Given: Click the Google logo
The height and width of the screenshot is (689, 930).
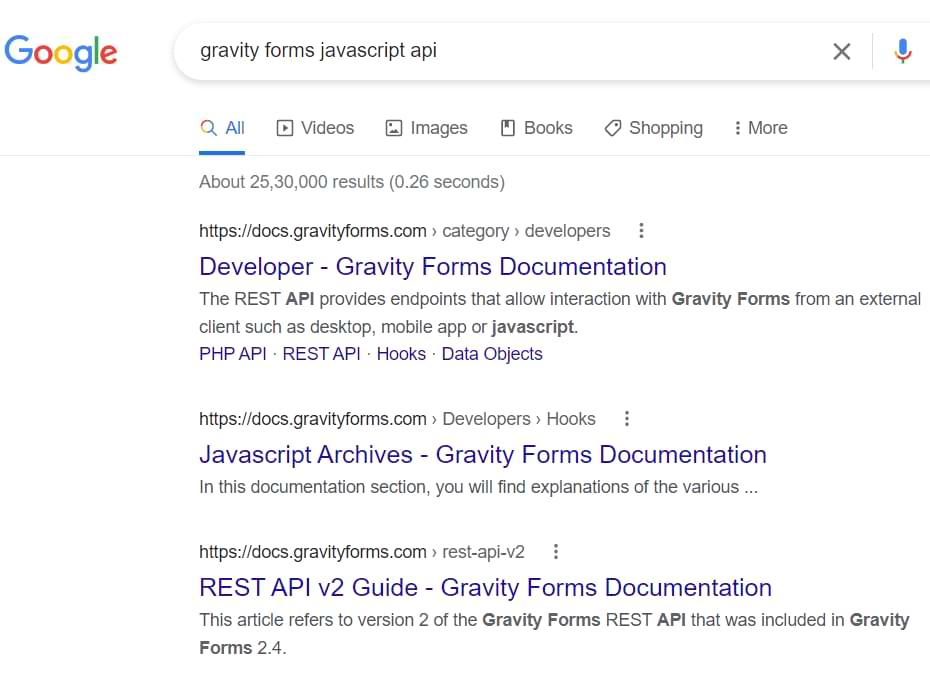Looking at the screenshot, I should (61, 51).
